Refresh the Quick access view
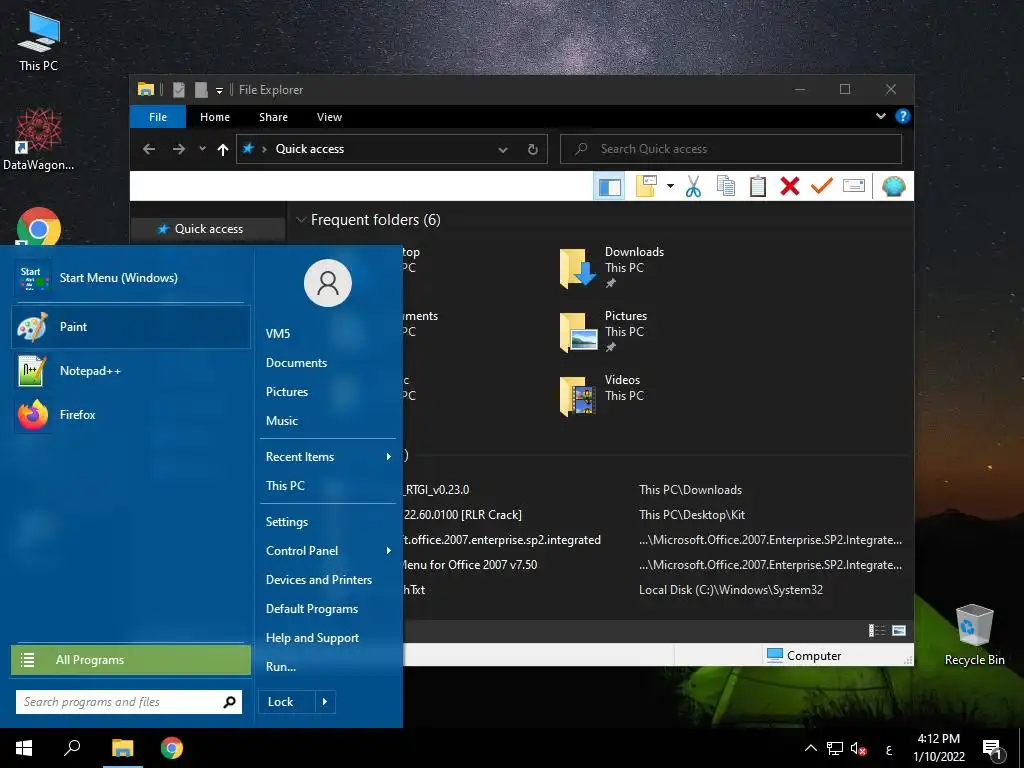1024x768 pixels. point(533,150)
